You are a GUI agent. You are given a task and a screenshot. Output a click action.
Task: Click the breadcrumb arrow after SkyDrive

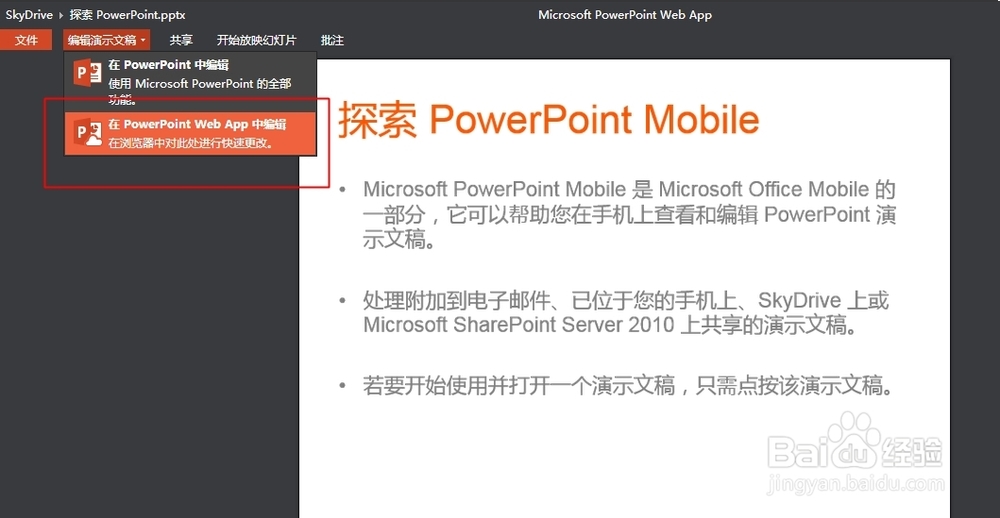tap(61, 15)
